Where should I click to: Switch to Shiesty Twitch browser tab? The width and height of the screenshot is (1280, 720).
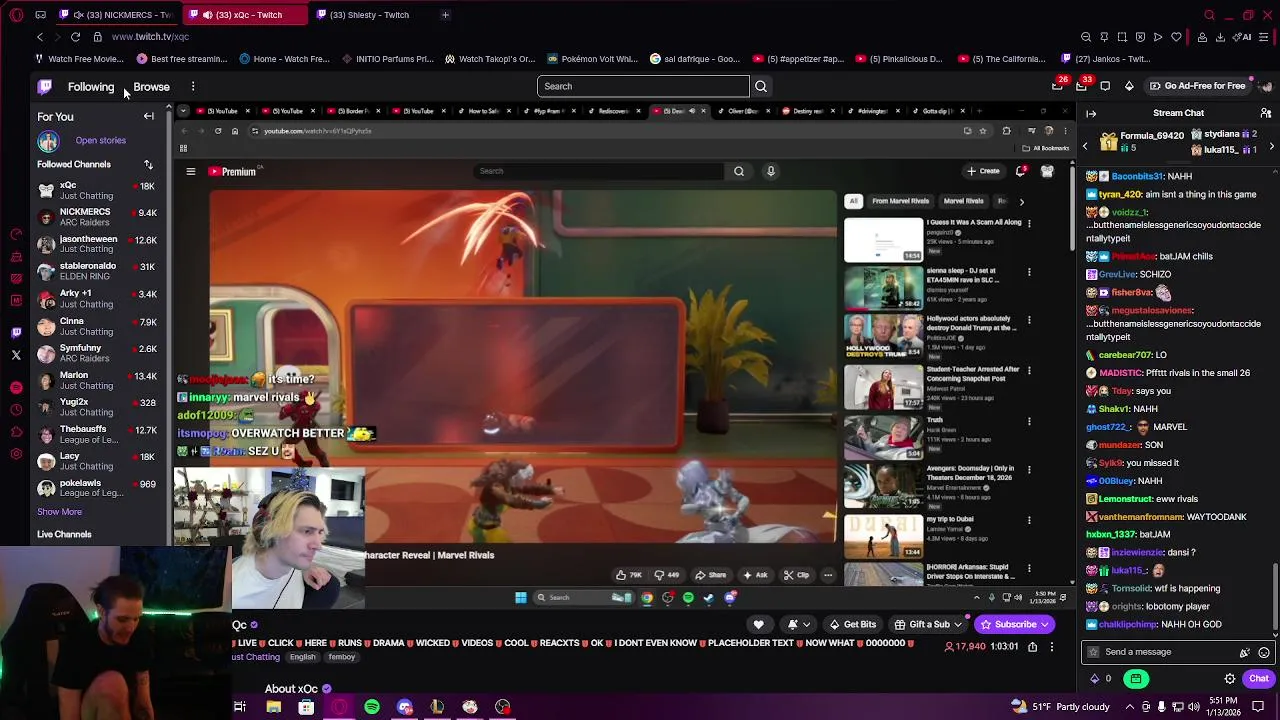coord(369,15)
